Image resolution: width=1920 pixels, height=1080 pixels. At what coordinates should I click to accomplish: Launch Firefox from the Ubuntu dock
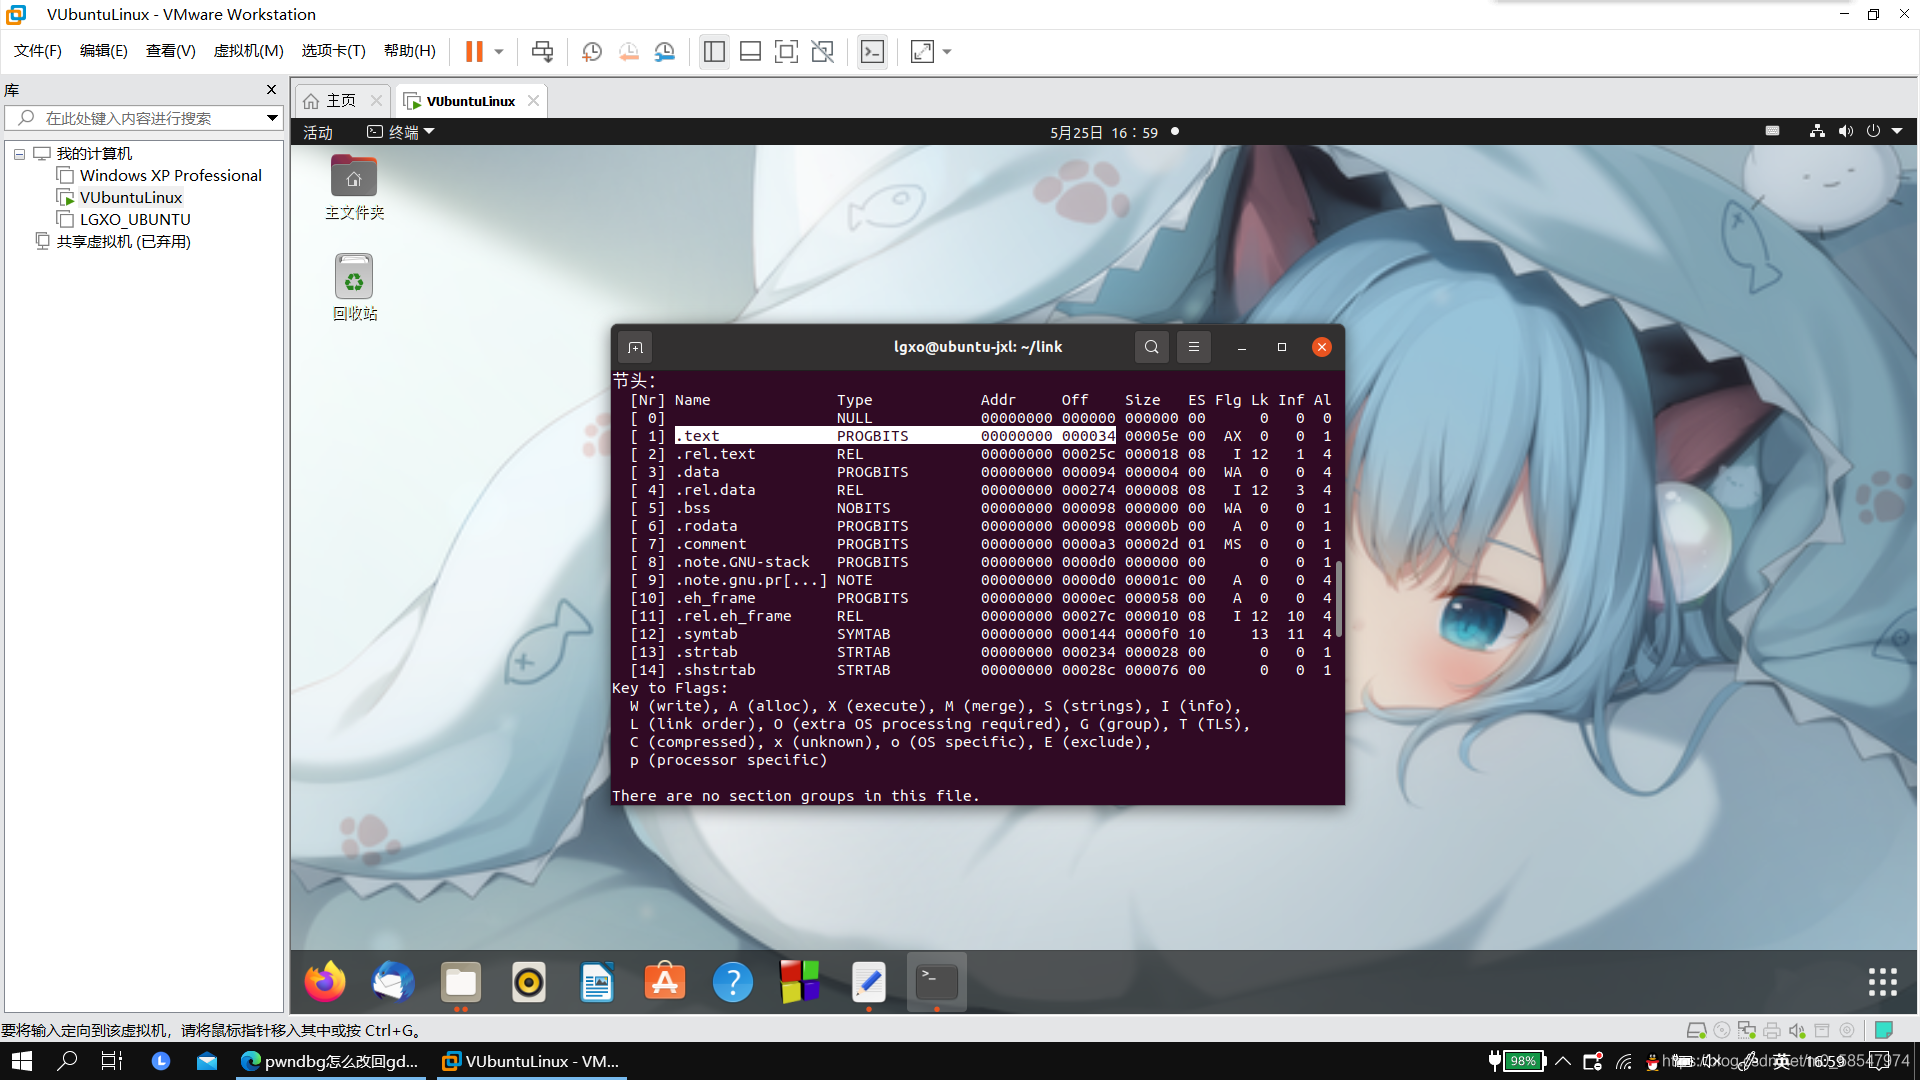325,982
